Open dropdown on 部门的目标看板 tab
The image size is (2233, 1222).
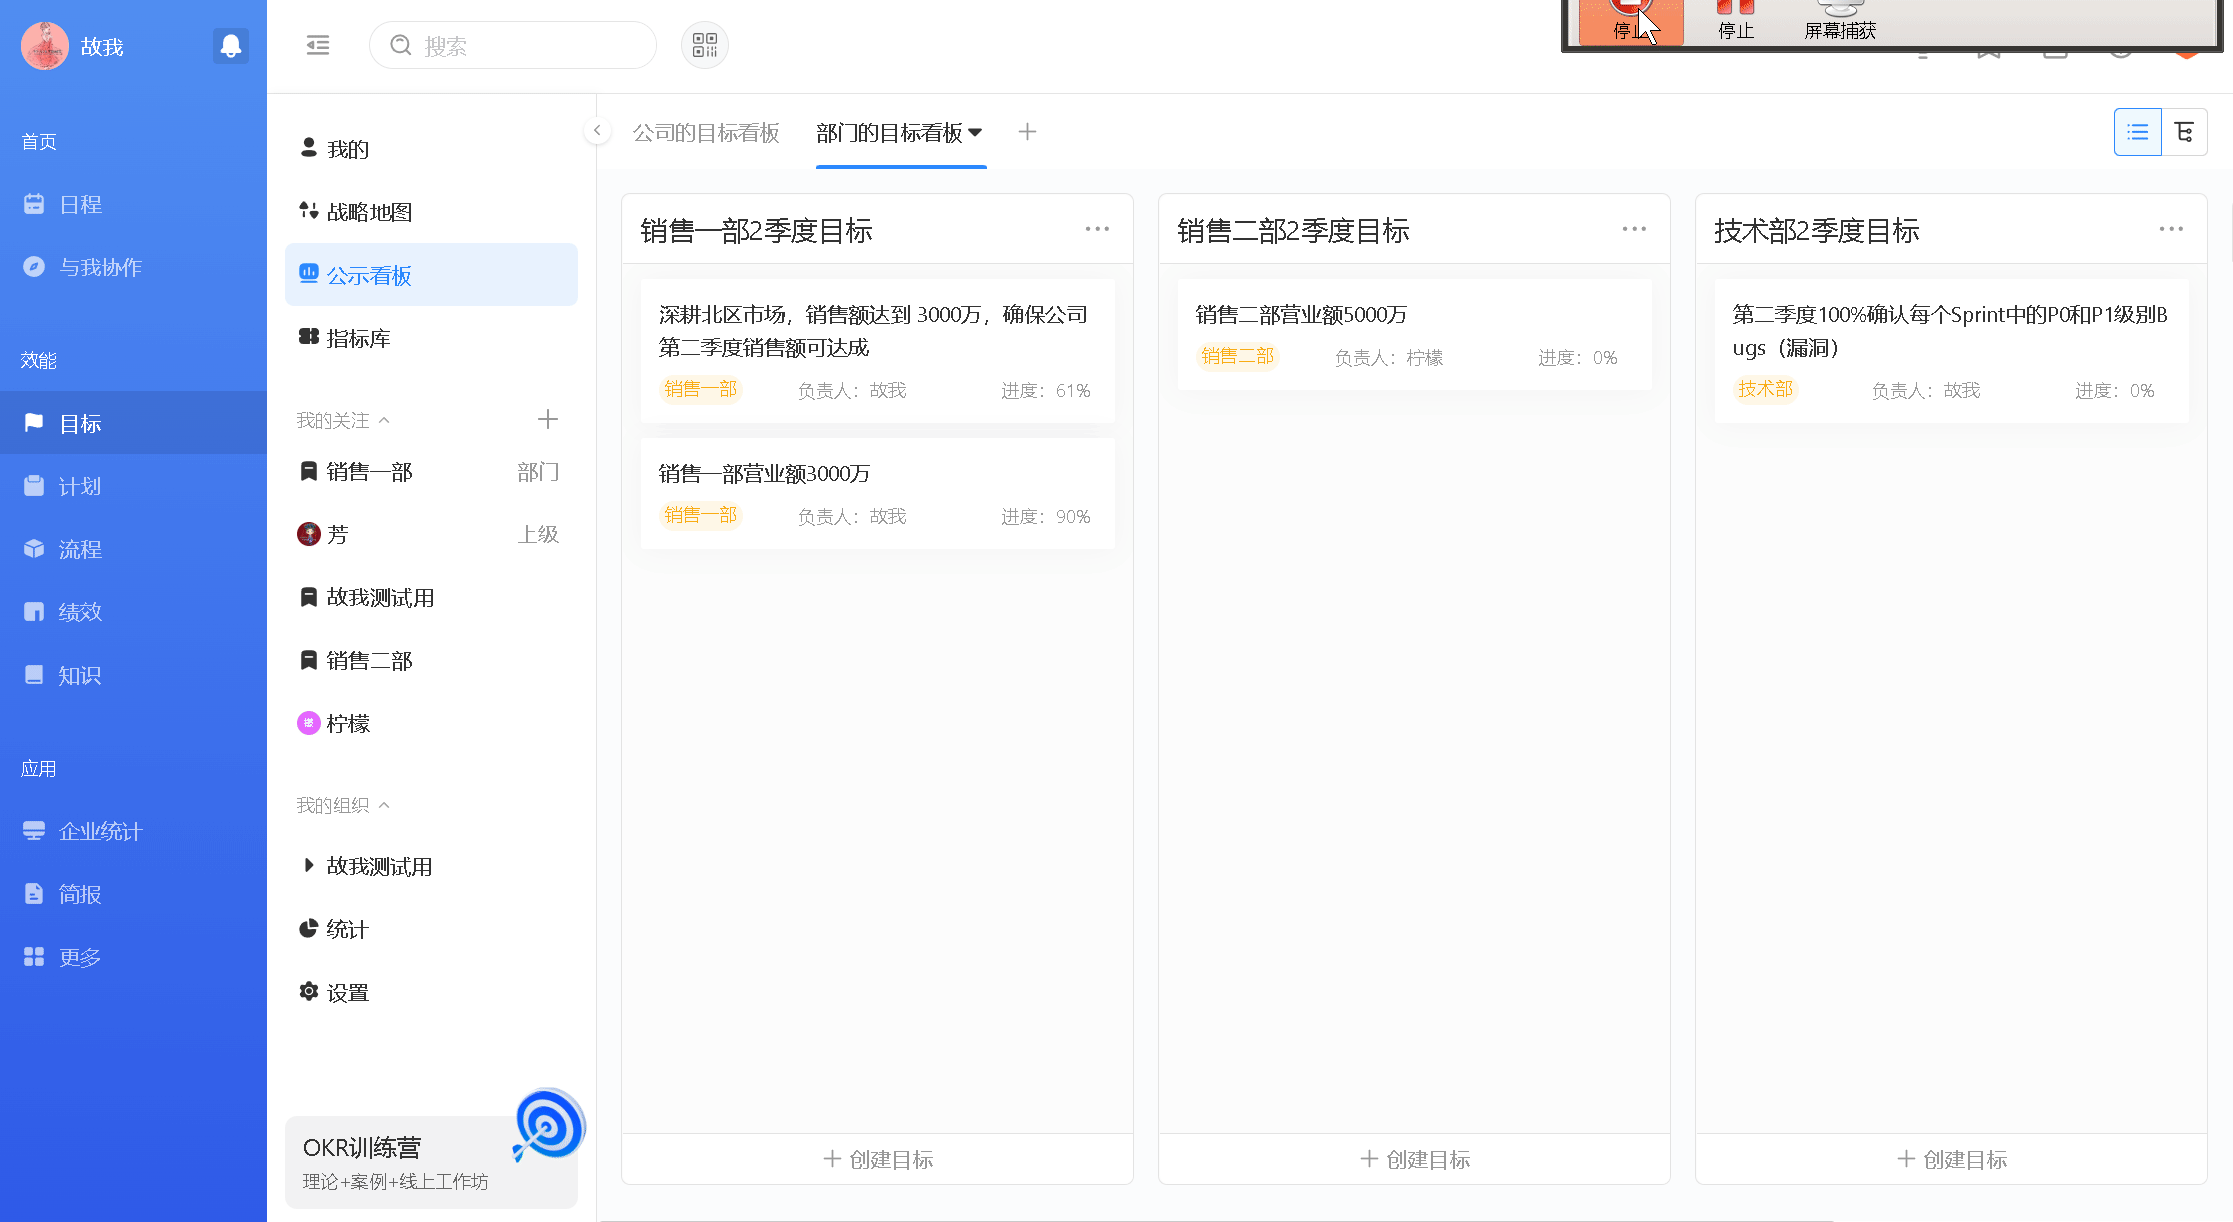[975, 132]
